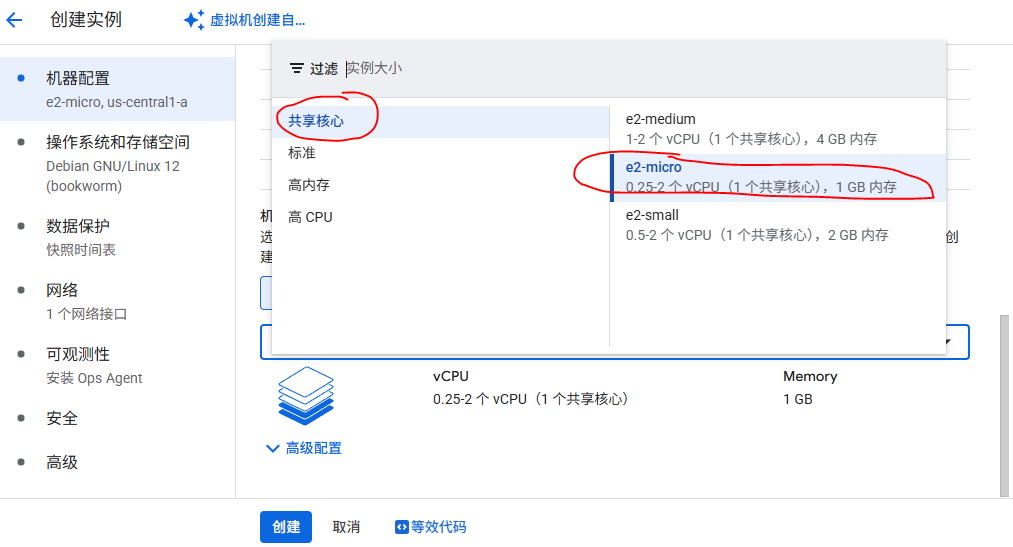Click the Debian GNU/Linux 12 subtitle

click(x=112, y=176)
